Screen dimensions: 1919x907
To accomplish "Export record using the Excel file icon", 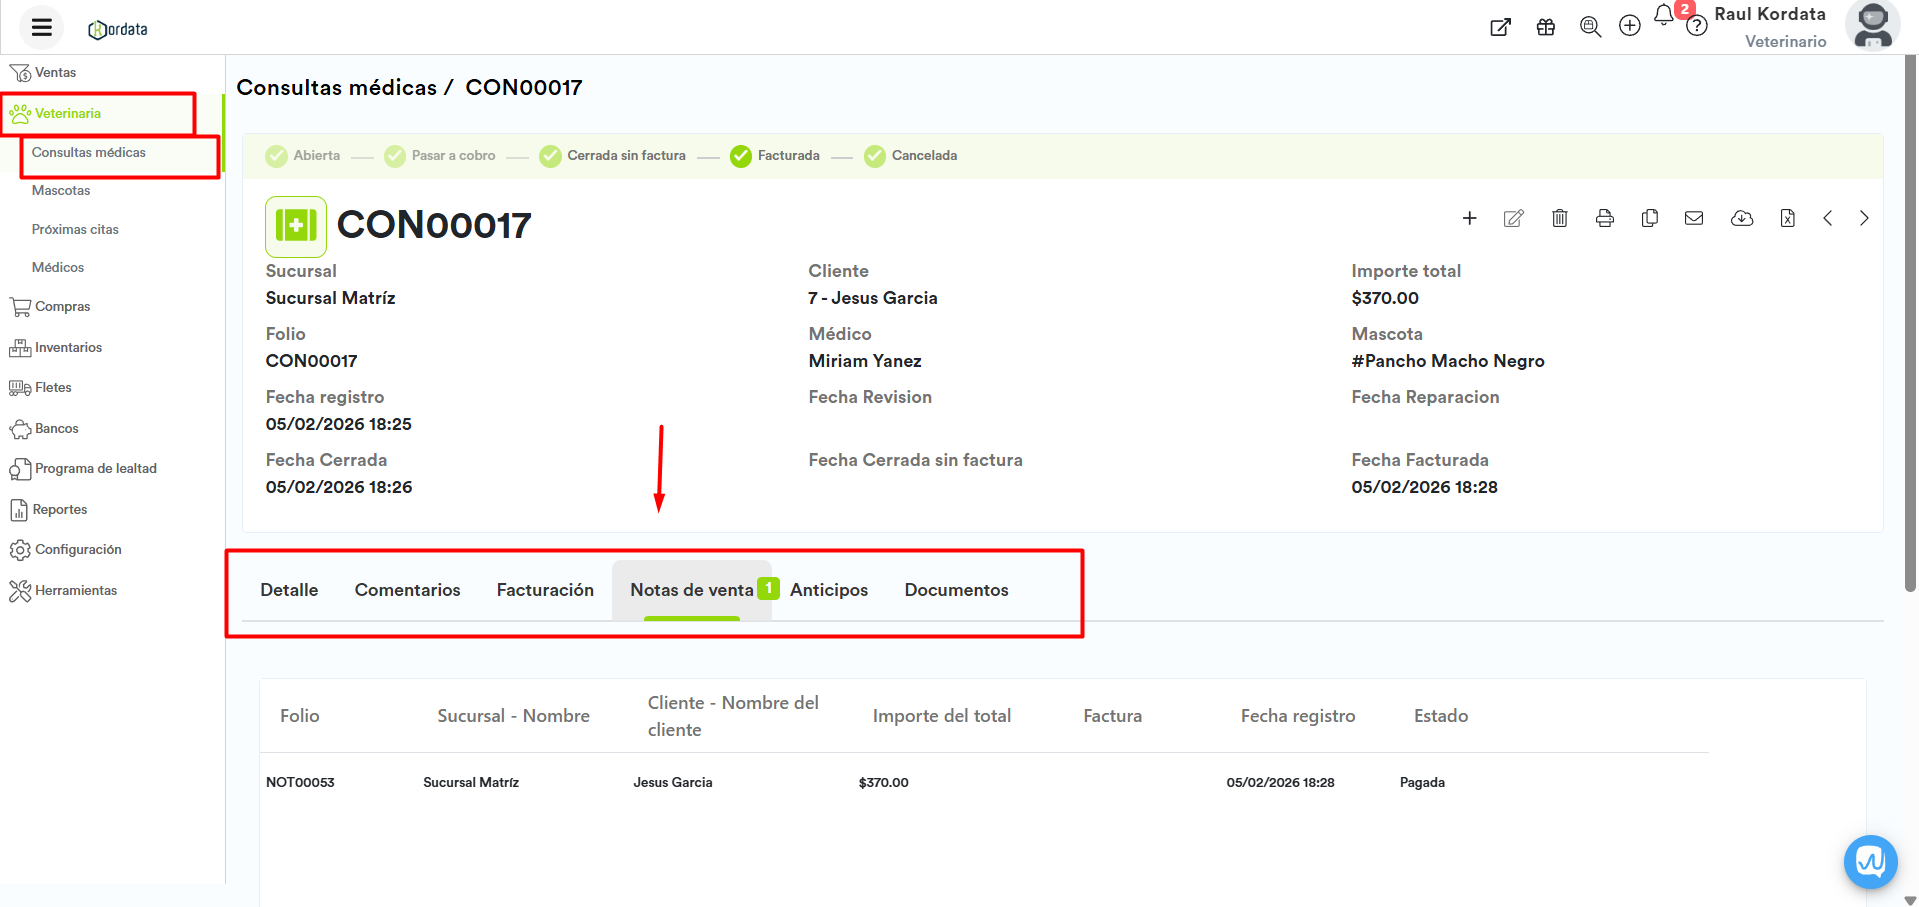I will tap(1787, 219).
